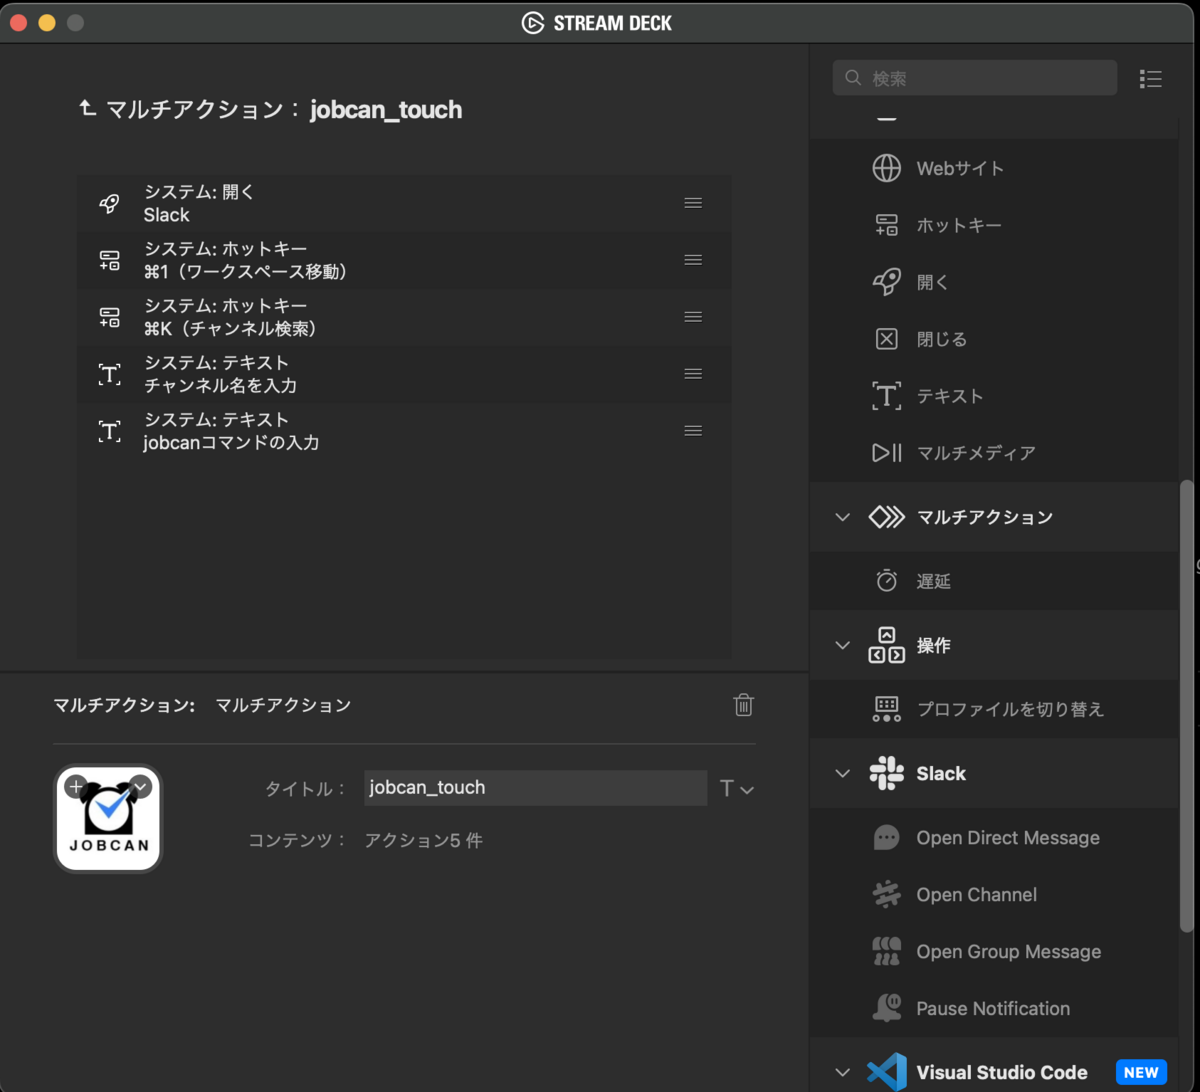Viewport: 1200px width, 1092px height.
Task: Toggle the action list view icon
Action: (x=1150, y=79)
